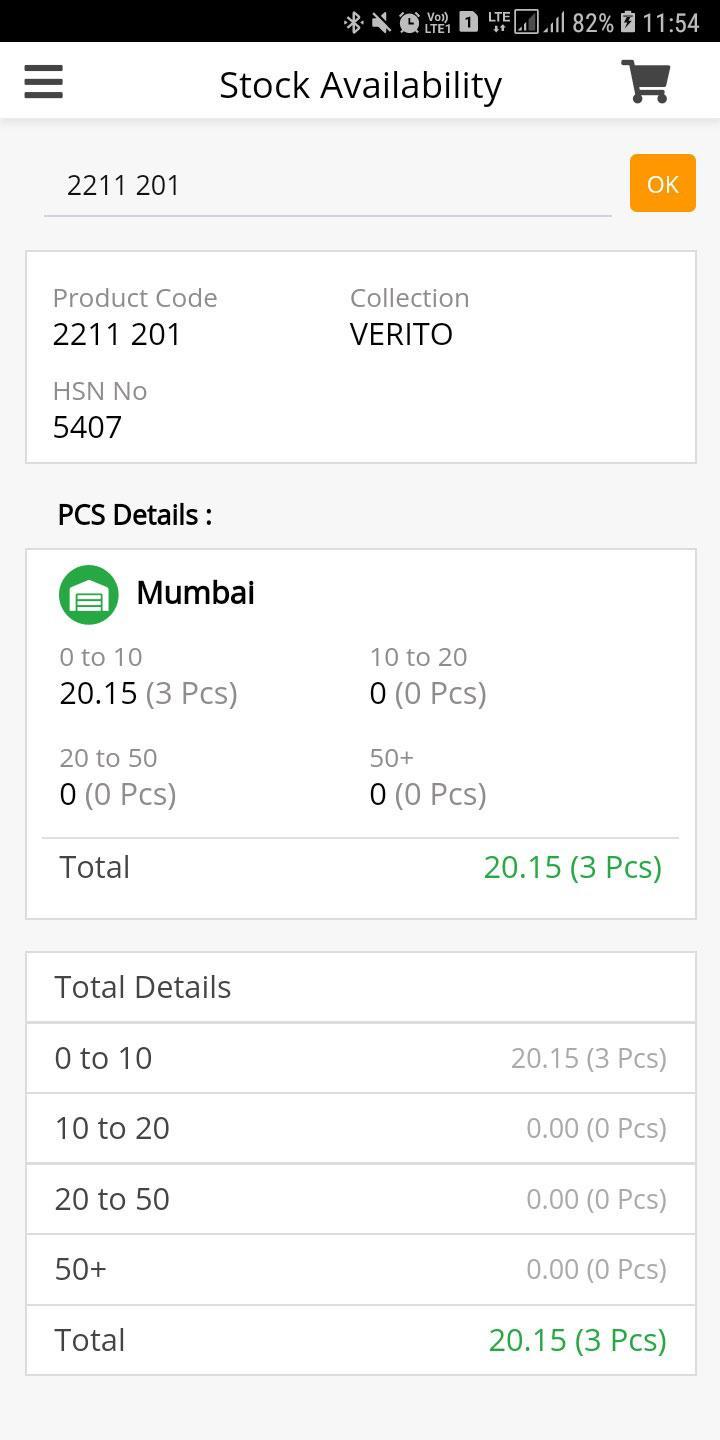Open the shopping cart
This screenshot has width=720, height=1440.
(646, 82)
